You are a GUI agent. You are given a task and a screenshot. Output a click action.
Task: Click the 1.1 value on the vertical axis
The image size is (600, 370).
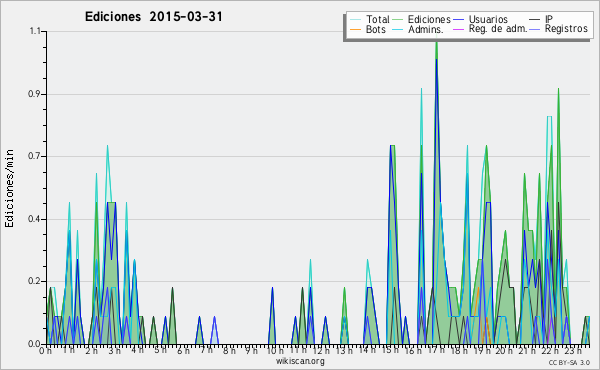coord(35,31)
